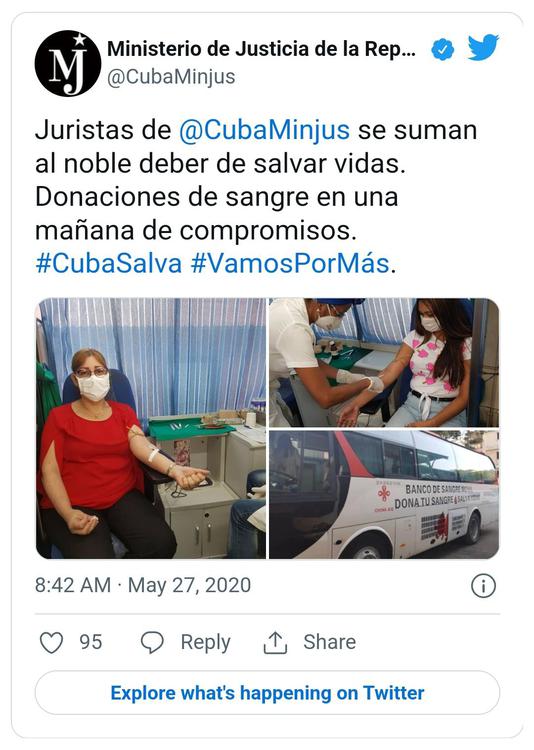534x750 pixels.
Task: Open the MJ profile avatar
Action: click(x=68, y=64)
